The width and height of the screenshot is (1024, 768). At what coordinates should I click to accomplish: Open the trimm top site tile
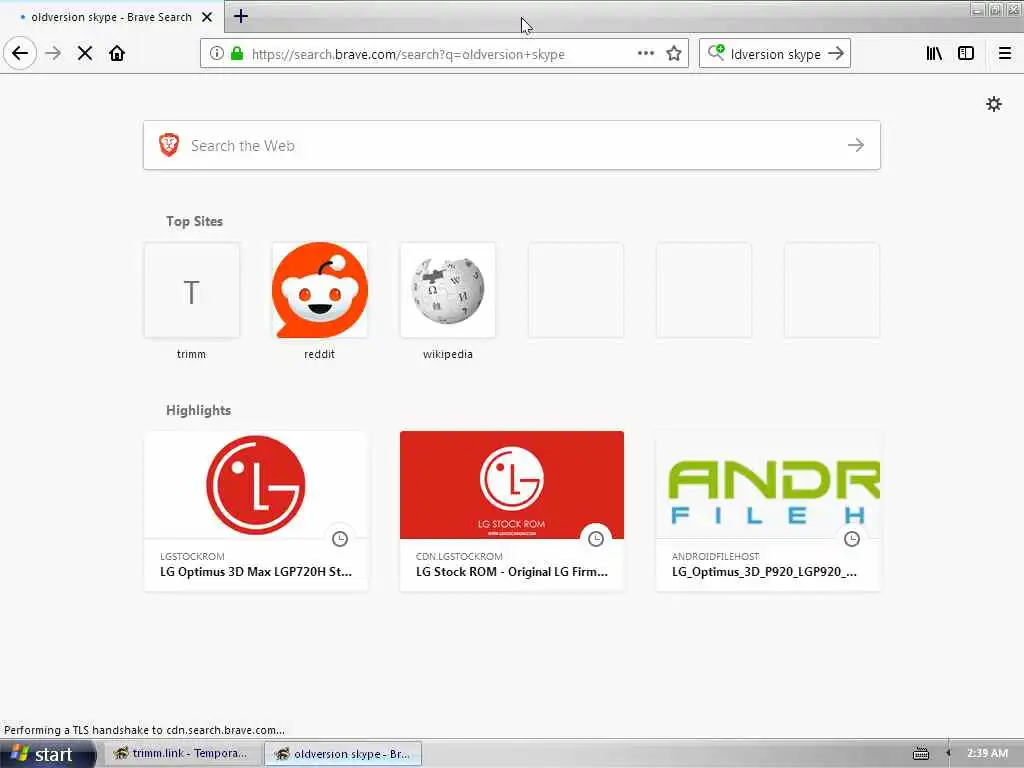coord(191,291)
